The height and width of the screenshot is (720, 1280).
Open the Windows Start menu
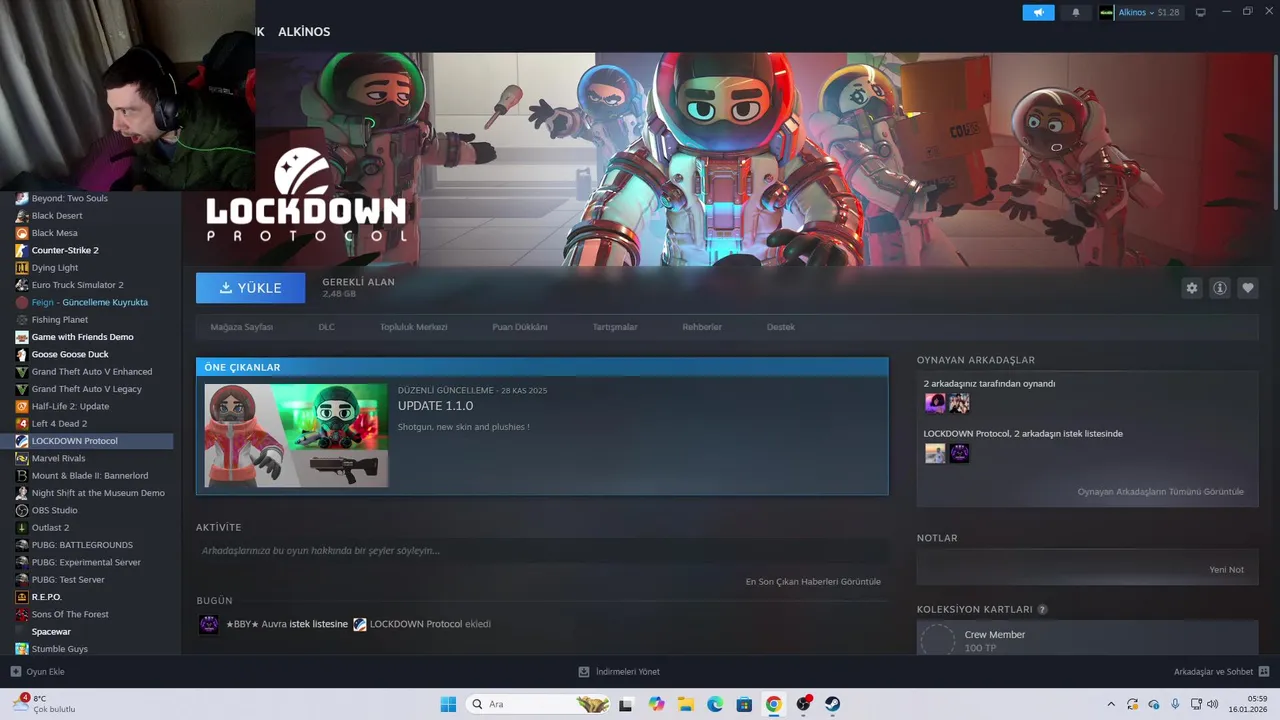[448, 704]
